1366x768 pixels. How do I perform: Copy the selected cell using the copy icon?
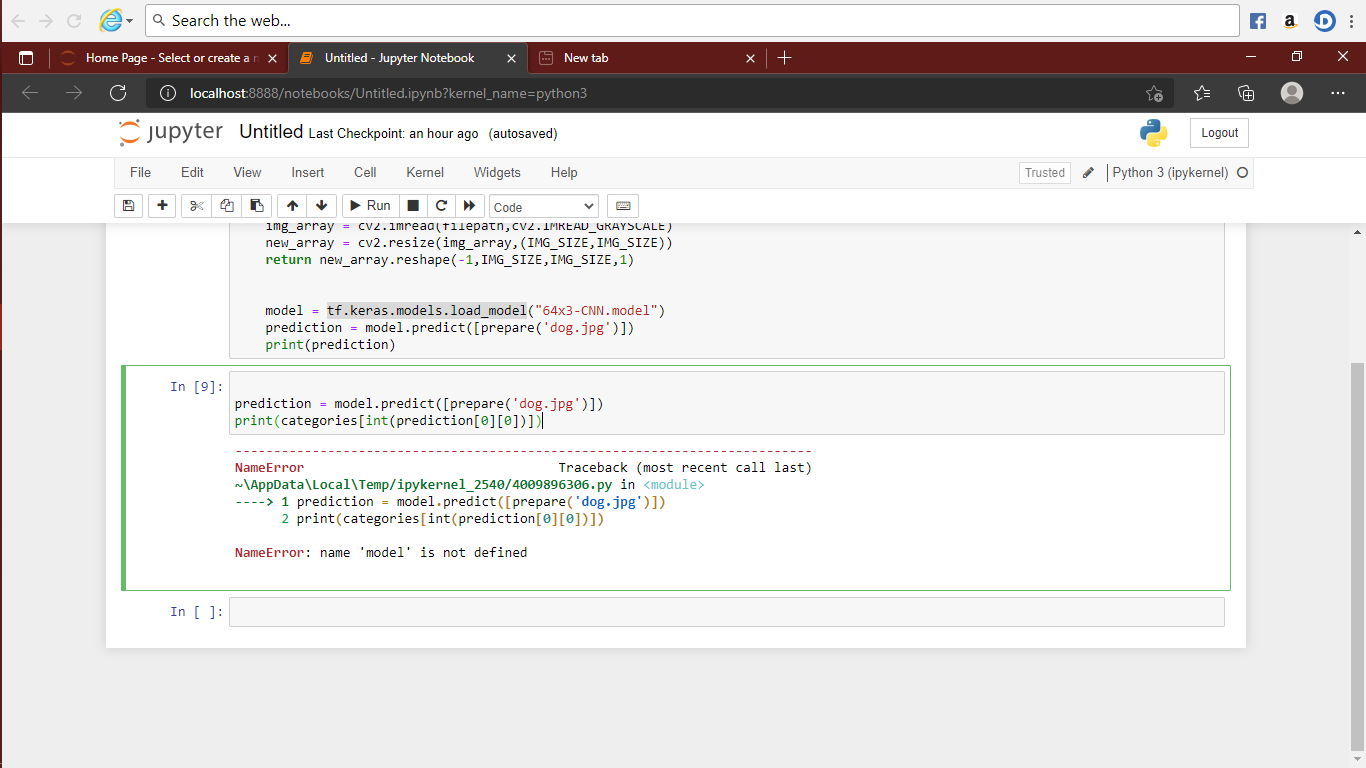point(225,205)
